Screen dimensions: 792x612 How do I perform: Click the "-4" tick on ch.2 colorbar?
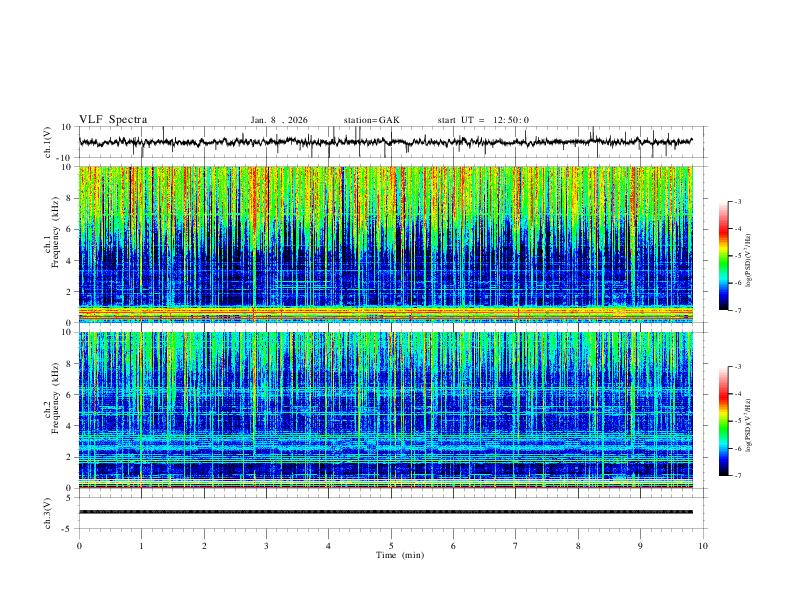(737, 394)
